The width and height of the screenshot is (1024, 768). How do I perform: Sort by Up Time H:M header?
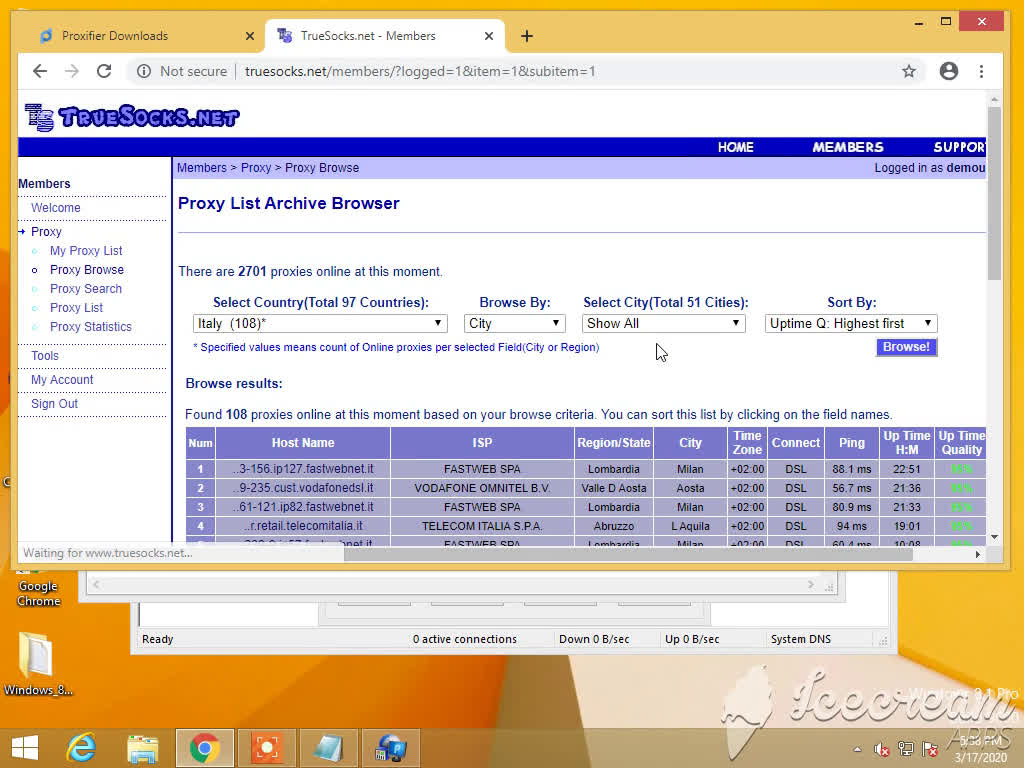click(906, 443)
